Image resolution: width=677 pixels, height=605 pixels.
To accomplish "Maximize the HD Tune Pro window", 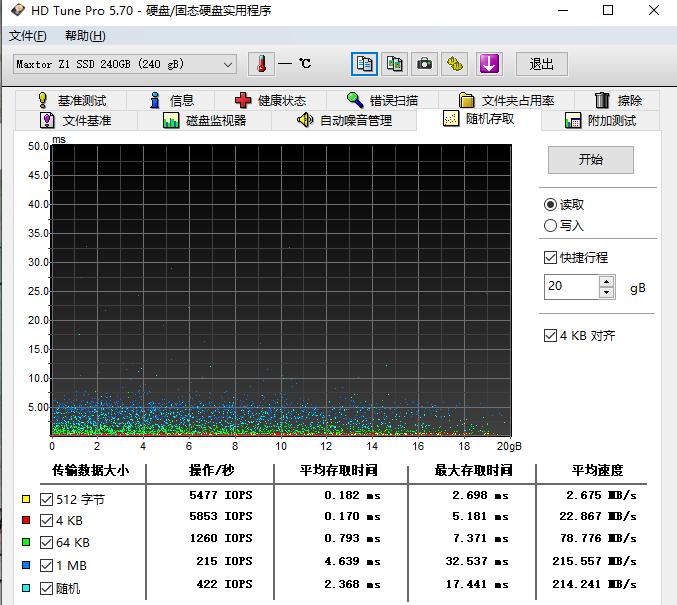I will (608, 10).
